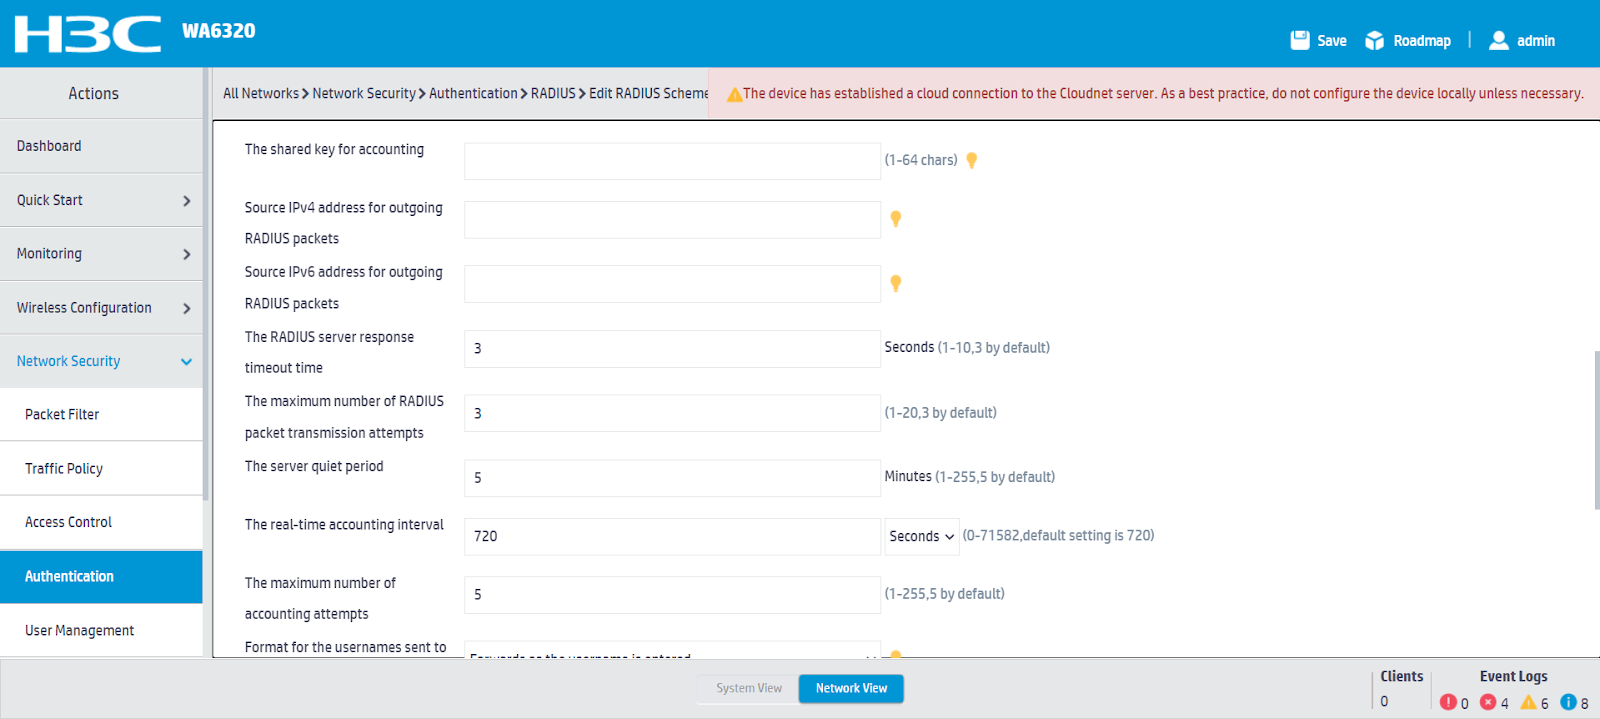Switch to Network View

pos(851,688)
